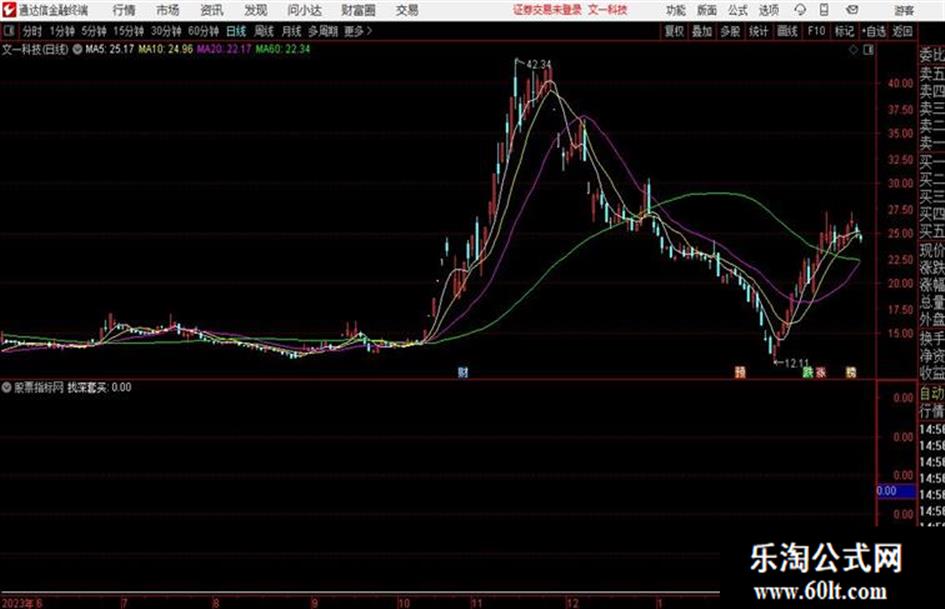Screen dimensions: 945x609
Task: Open the 发现 menu
Action: (x=256, y=10)
